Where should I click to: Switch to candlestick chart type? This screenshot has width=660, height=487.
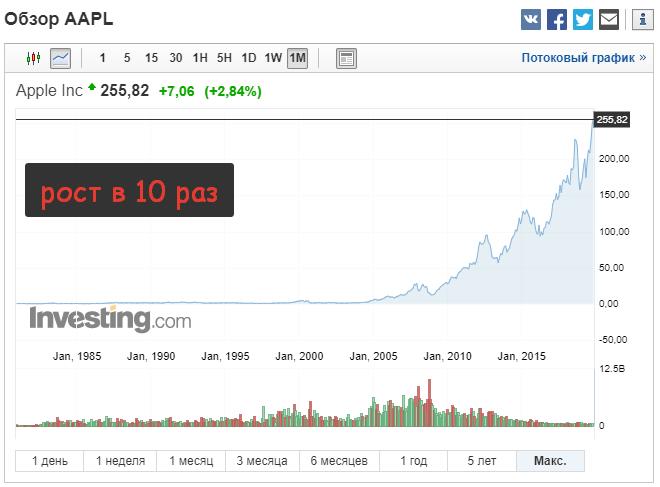click(x=34, y=58)
